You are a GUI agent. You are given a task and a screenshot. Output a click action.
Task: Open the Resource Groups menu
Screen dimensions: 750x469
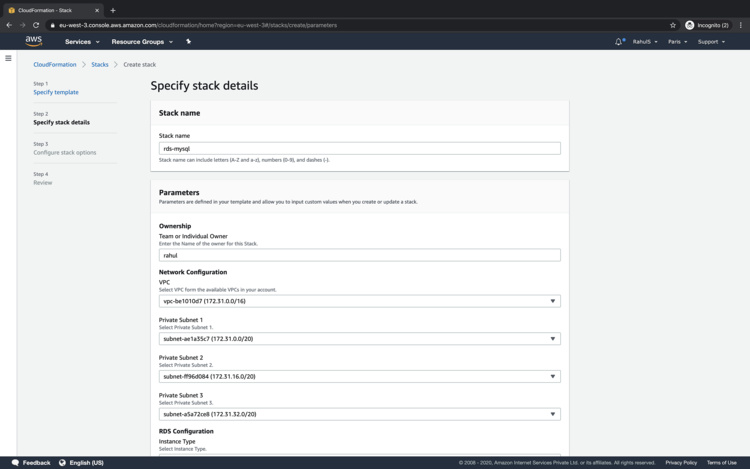tap(142, 42)
